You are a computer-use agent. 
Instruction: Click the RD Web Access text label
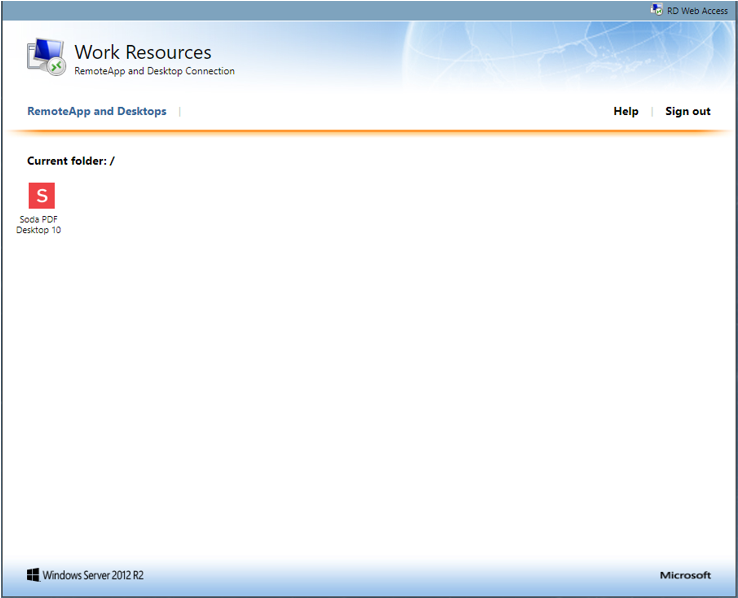pos(697,10)
